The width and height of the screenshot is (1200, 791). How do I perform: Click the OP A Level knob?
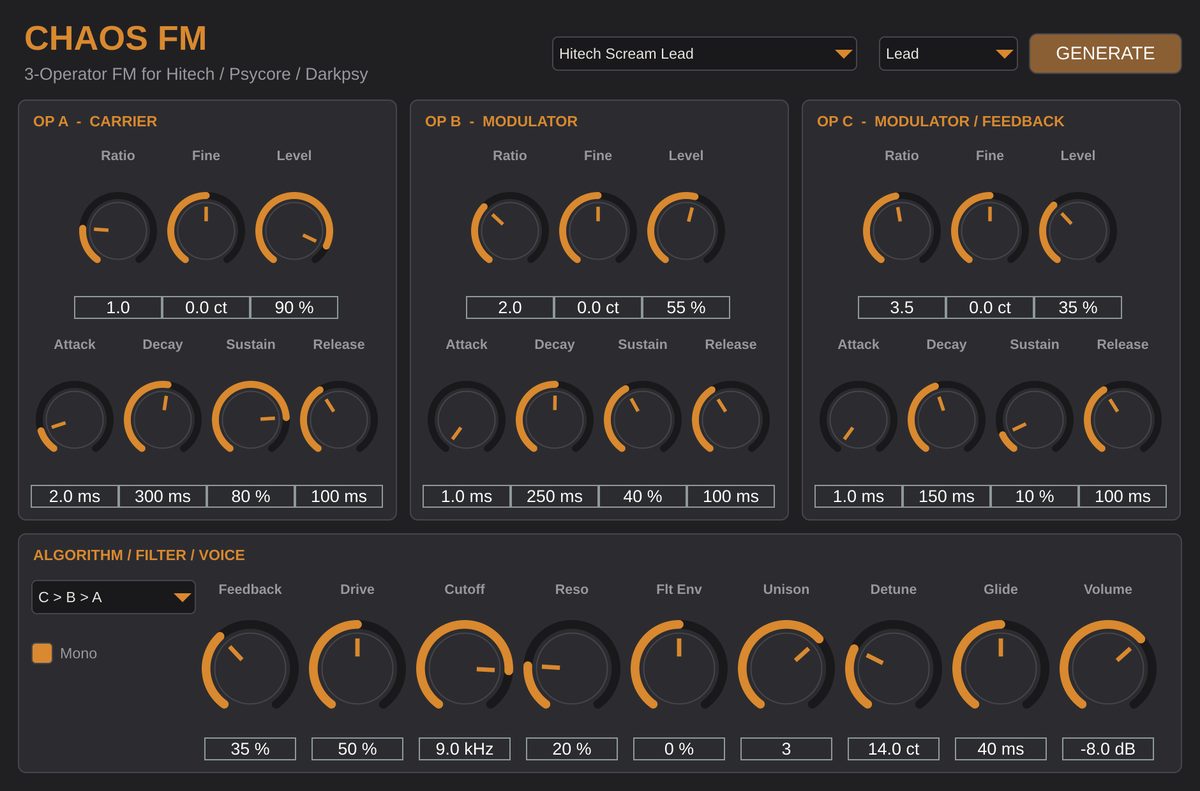(x=294, y=230)
